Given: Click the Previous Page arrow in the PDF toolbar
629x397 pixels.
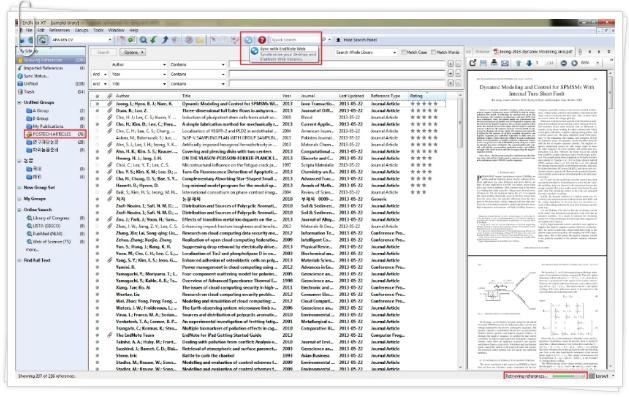Looking at the screenshot, I should (518, 63).
